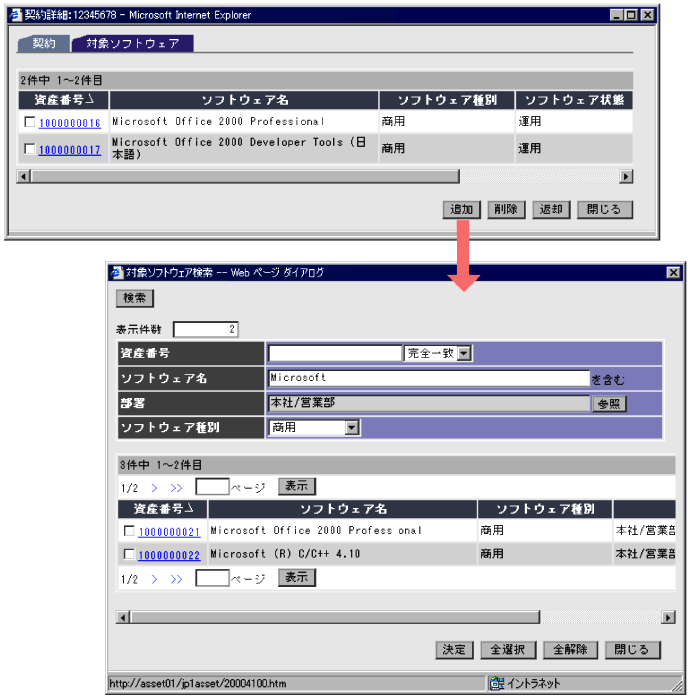Jump to last page using the bottom double arrow
Viewport: 688px width, 698px height.
pos(176,579)
